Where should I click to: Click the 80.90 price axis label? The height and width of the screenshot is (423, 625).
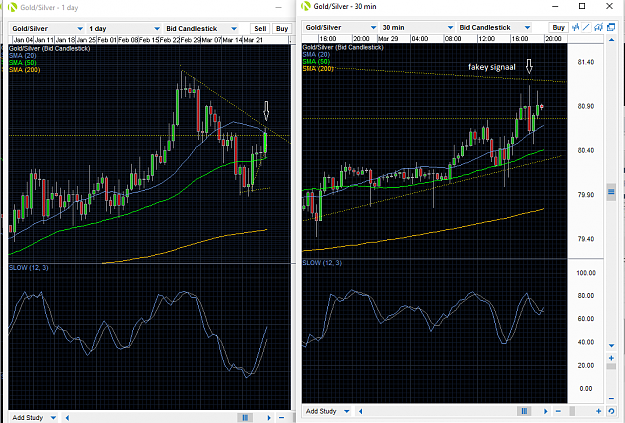coord(586,106)
